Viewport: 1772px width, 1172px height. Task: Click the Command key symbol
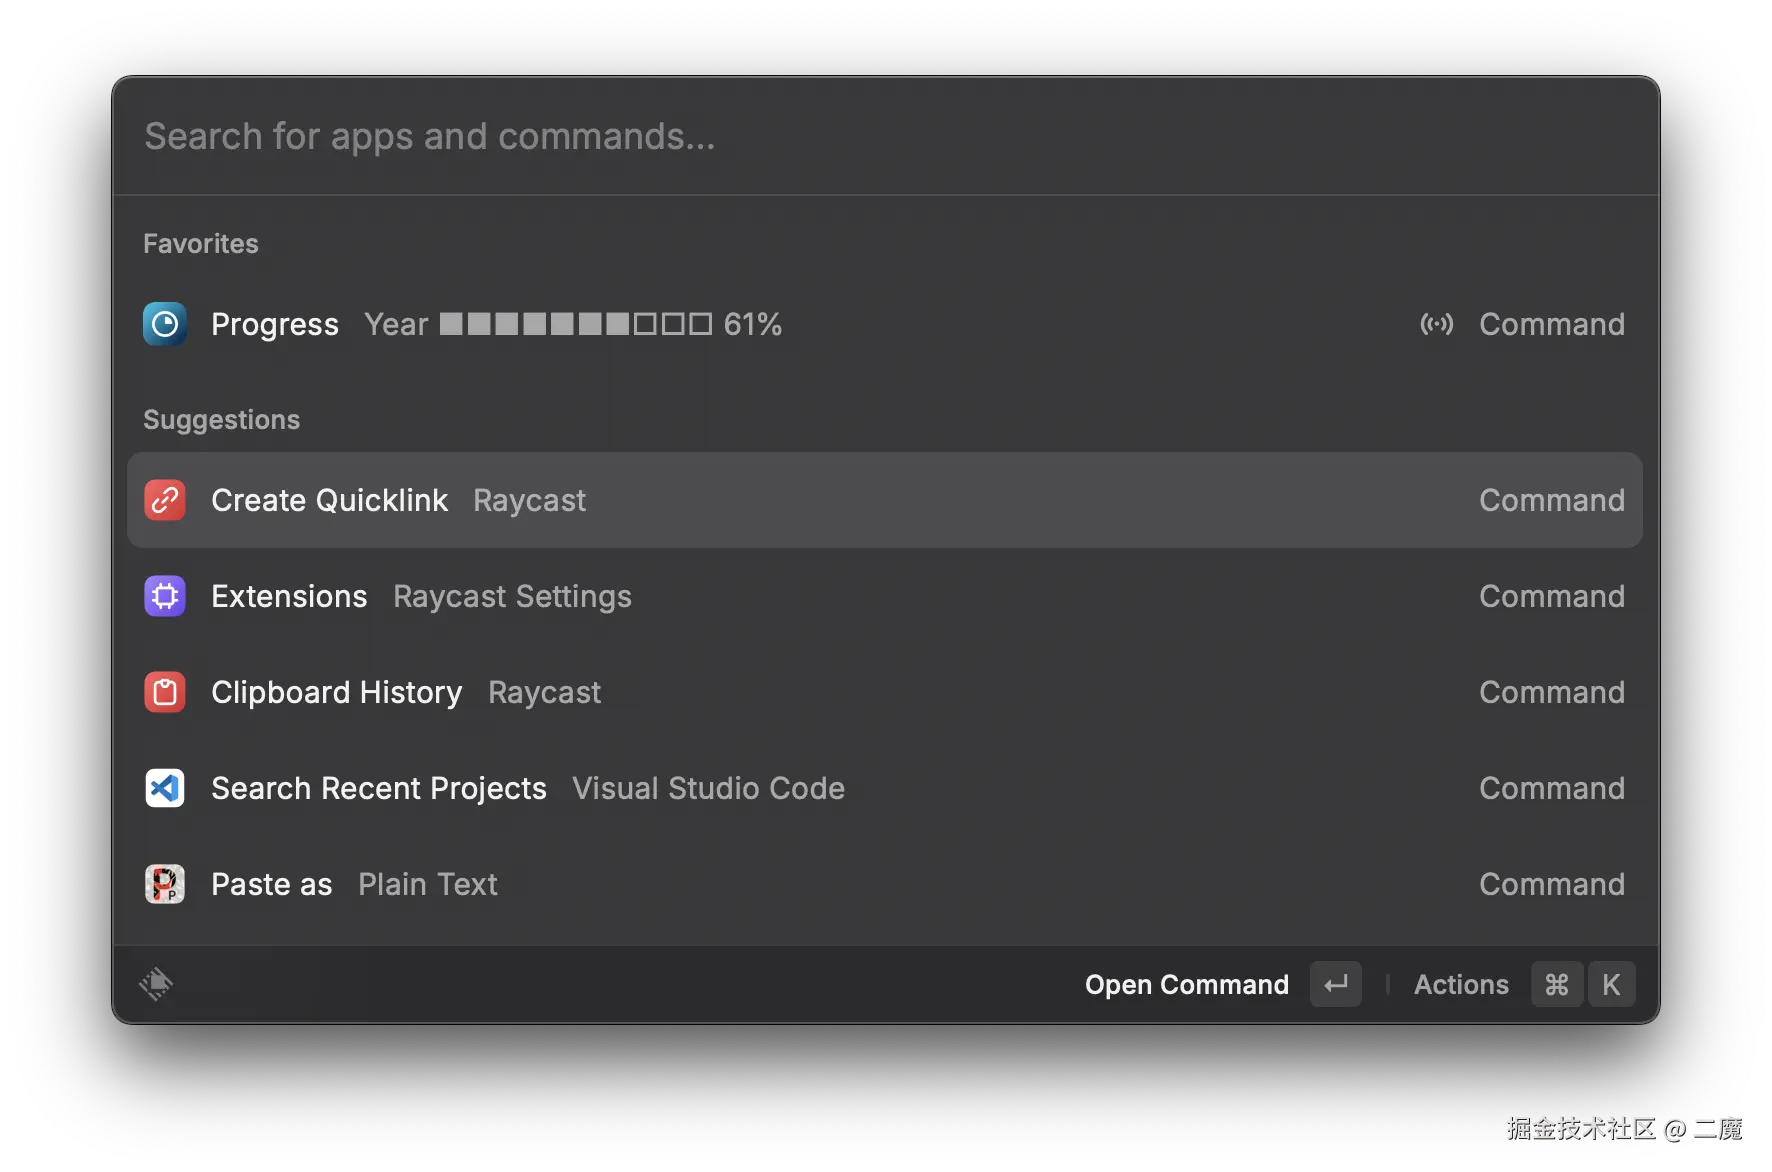pyautogui.click(x=1557, y=985)
